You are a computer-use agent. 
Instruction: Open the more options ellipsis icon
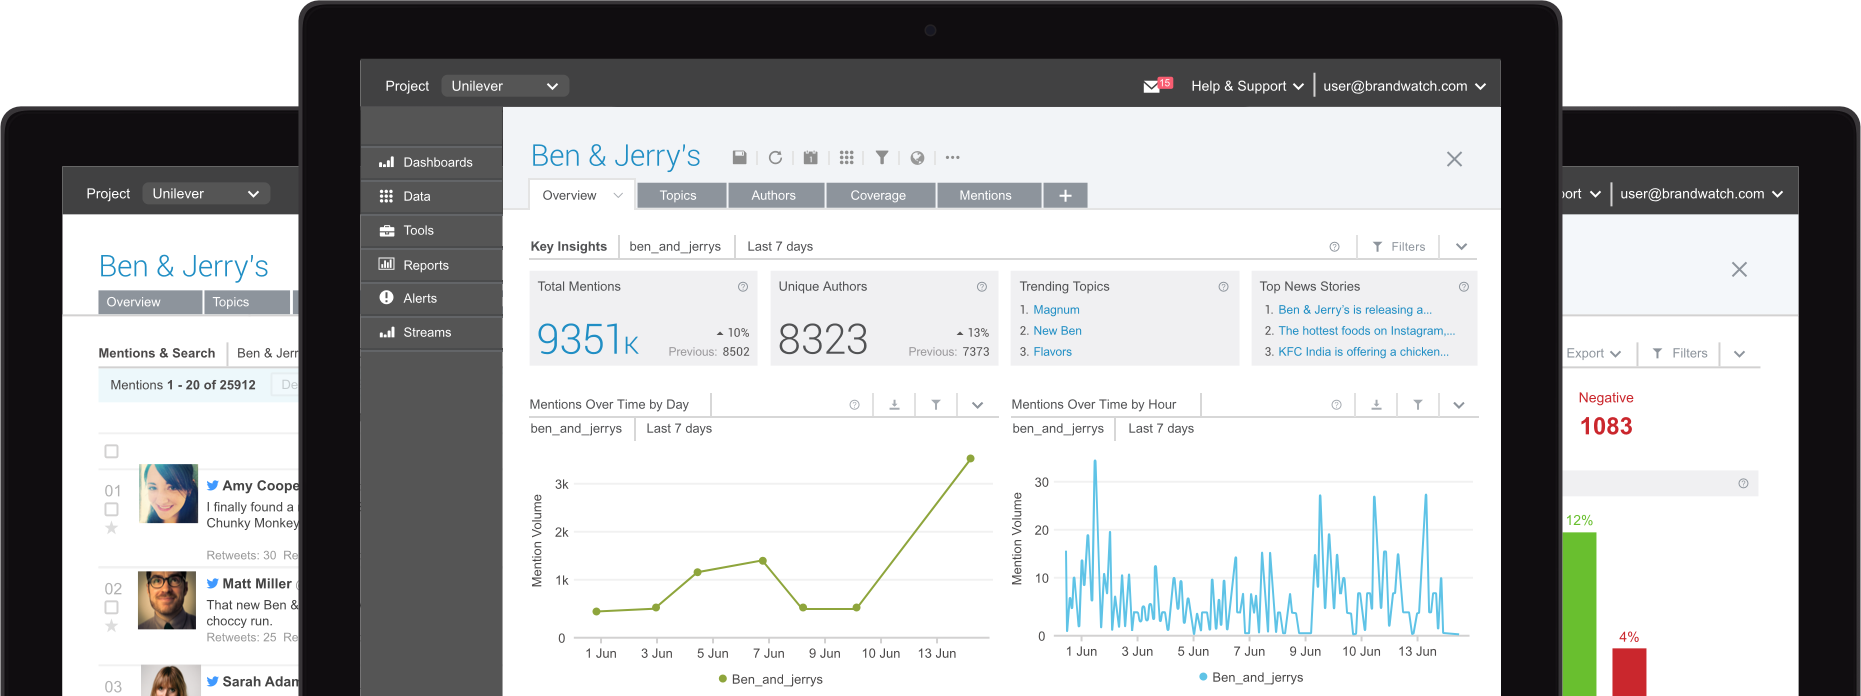(952, 158)
